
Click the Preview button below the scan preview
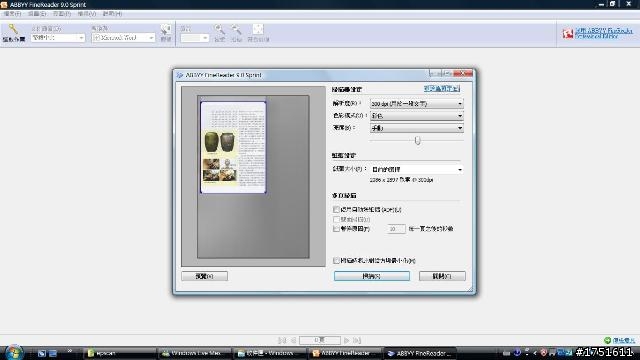[204, 276]
